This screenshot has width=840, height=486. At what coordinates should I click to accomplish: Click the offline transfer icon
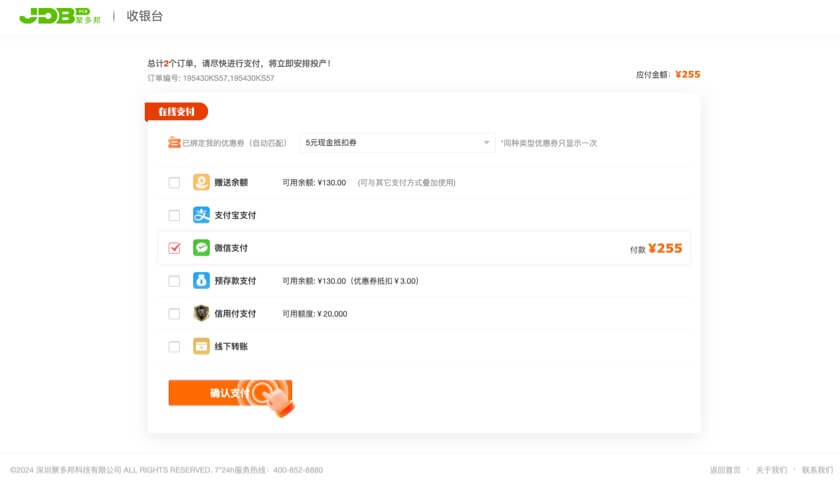tap(201, 346)
